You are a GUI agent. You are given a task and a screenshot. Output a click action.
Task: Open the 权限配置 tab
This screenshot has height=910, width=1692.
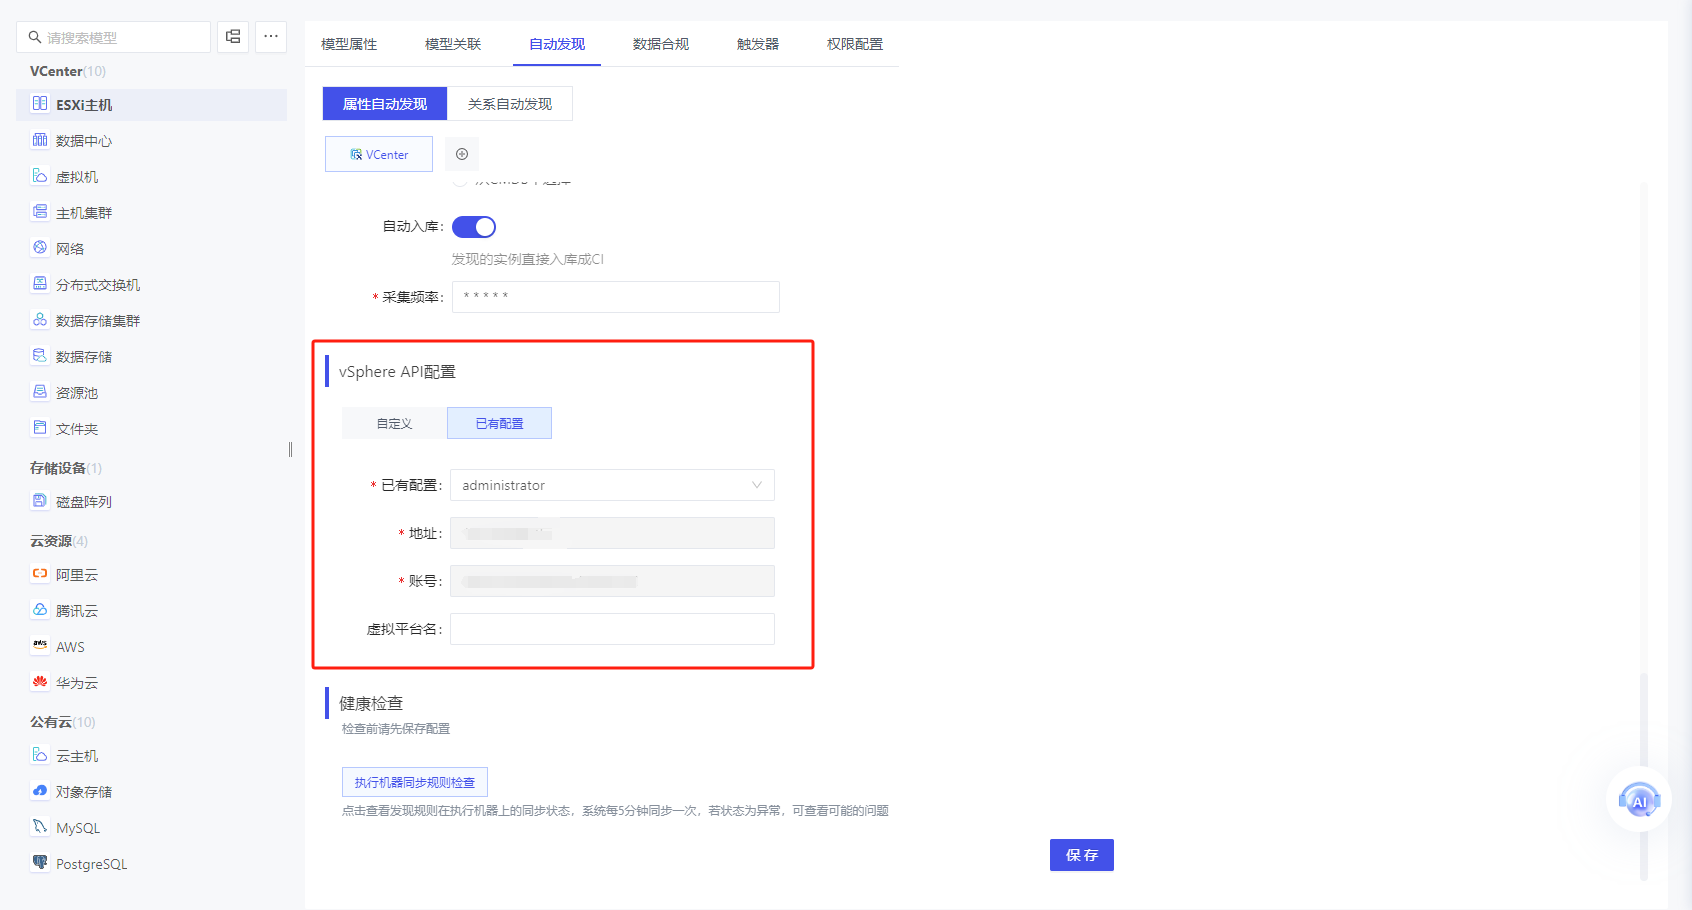855,44
